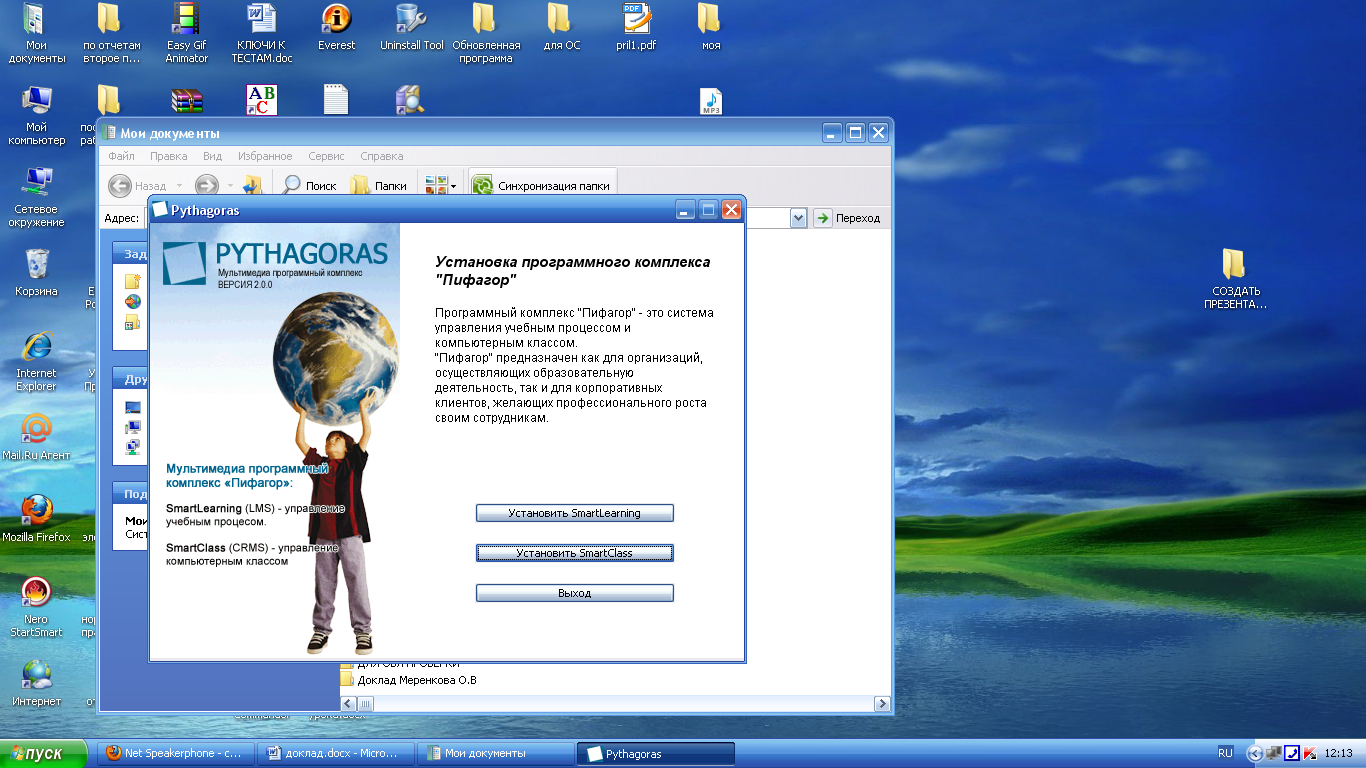Click Mail.Ru Агент desktop icon
This screenshot has height=768, width=1366.
click(x=36, y=437)
